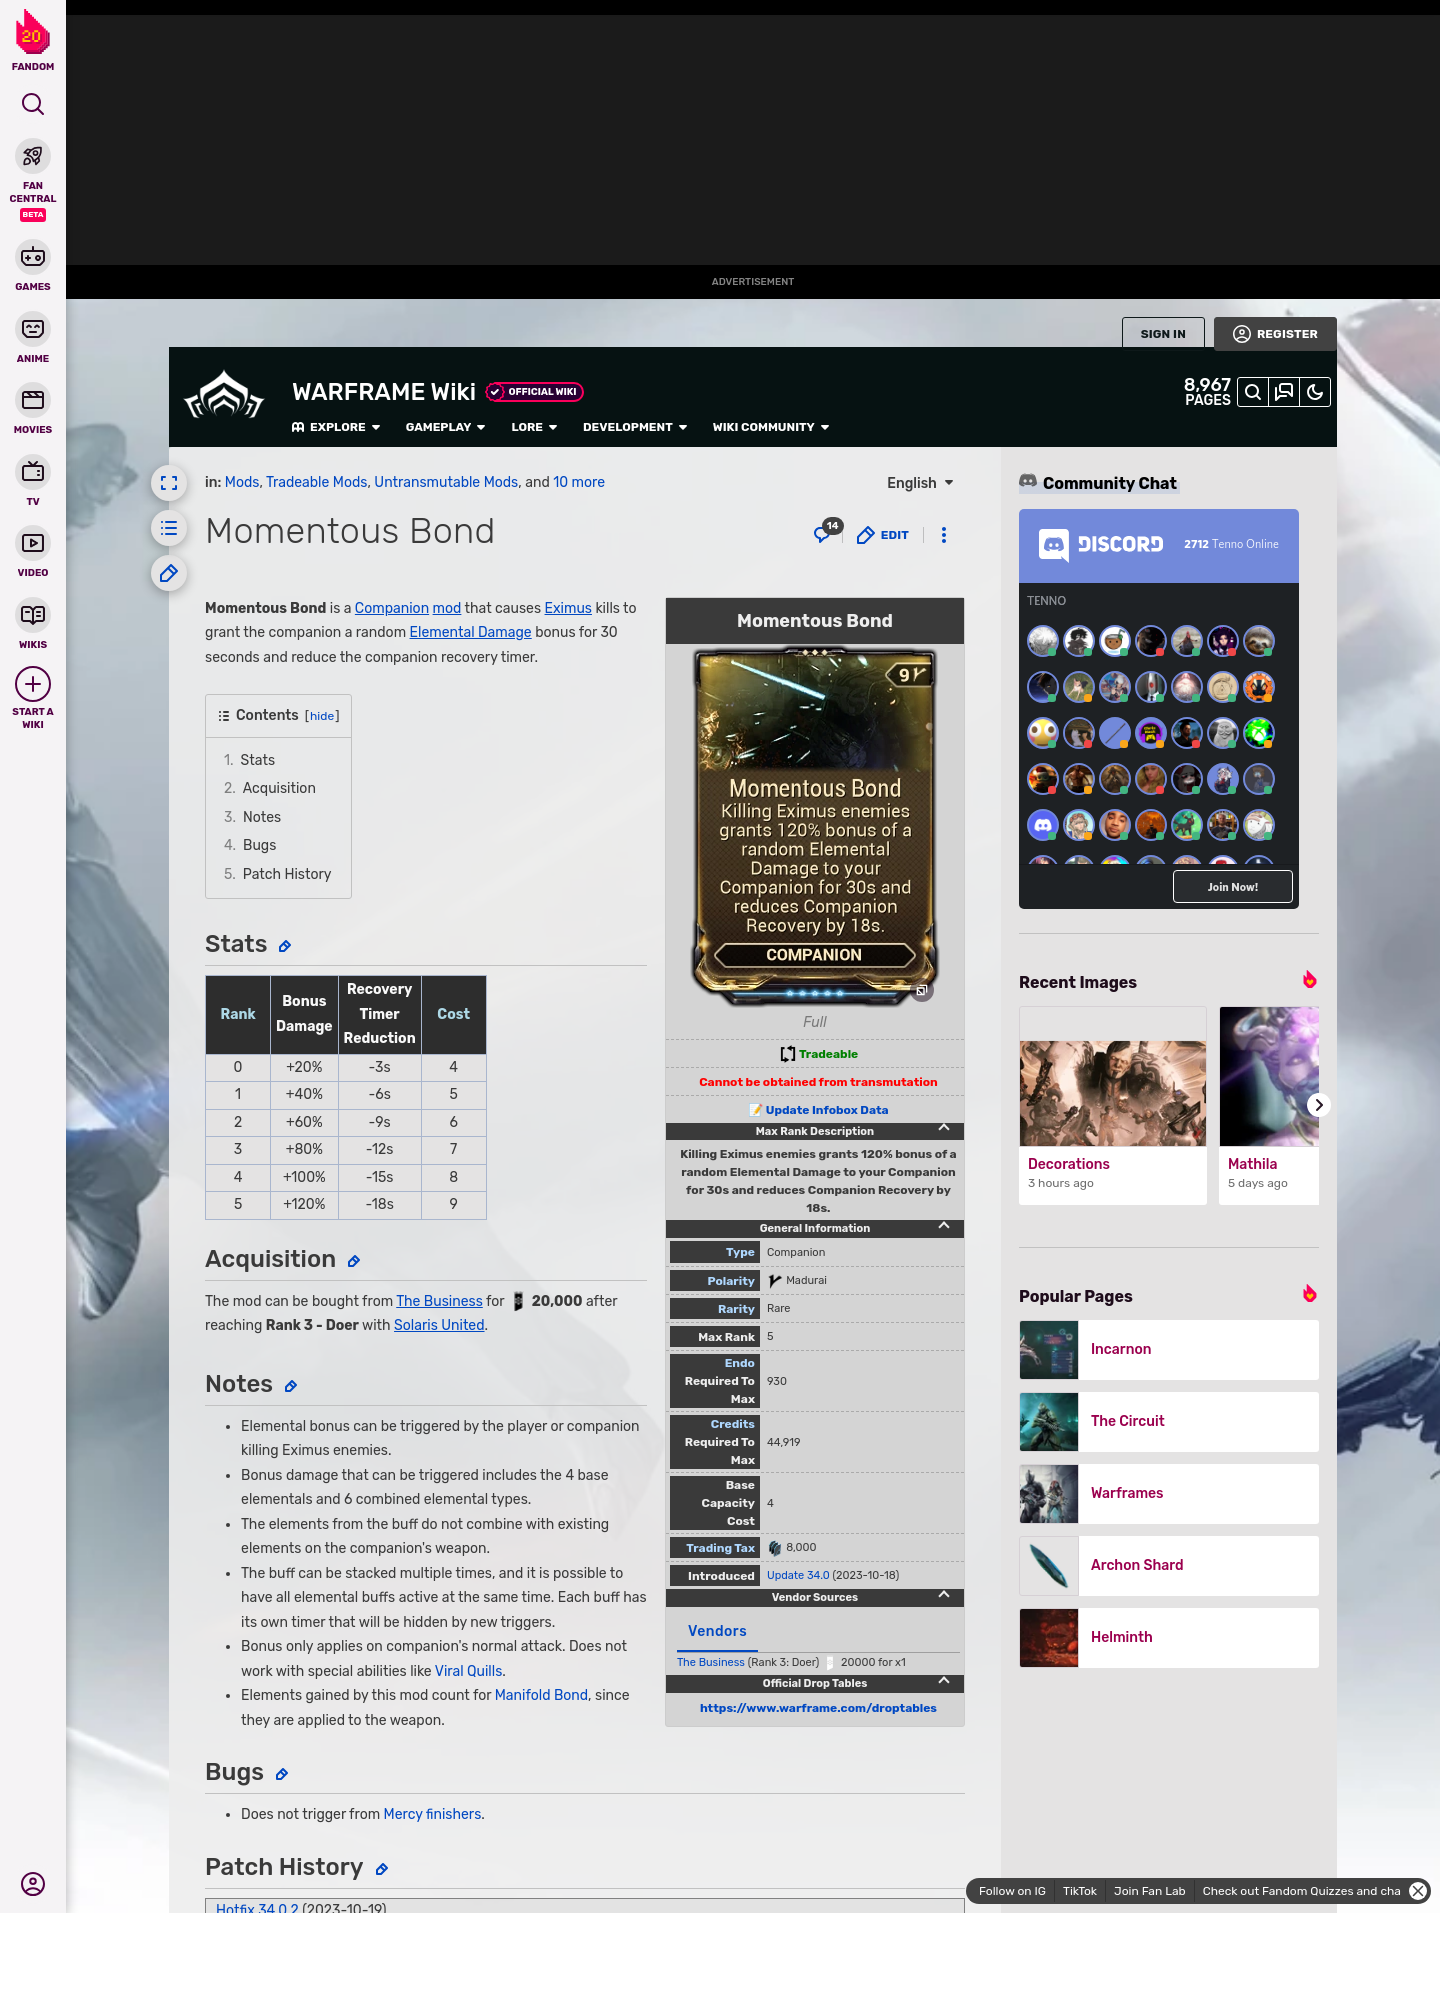Open the Eximus link
Screen dimensions: 1440x2000
pos(568,608)
